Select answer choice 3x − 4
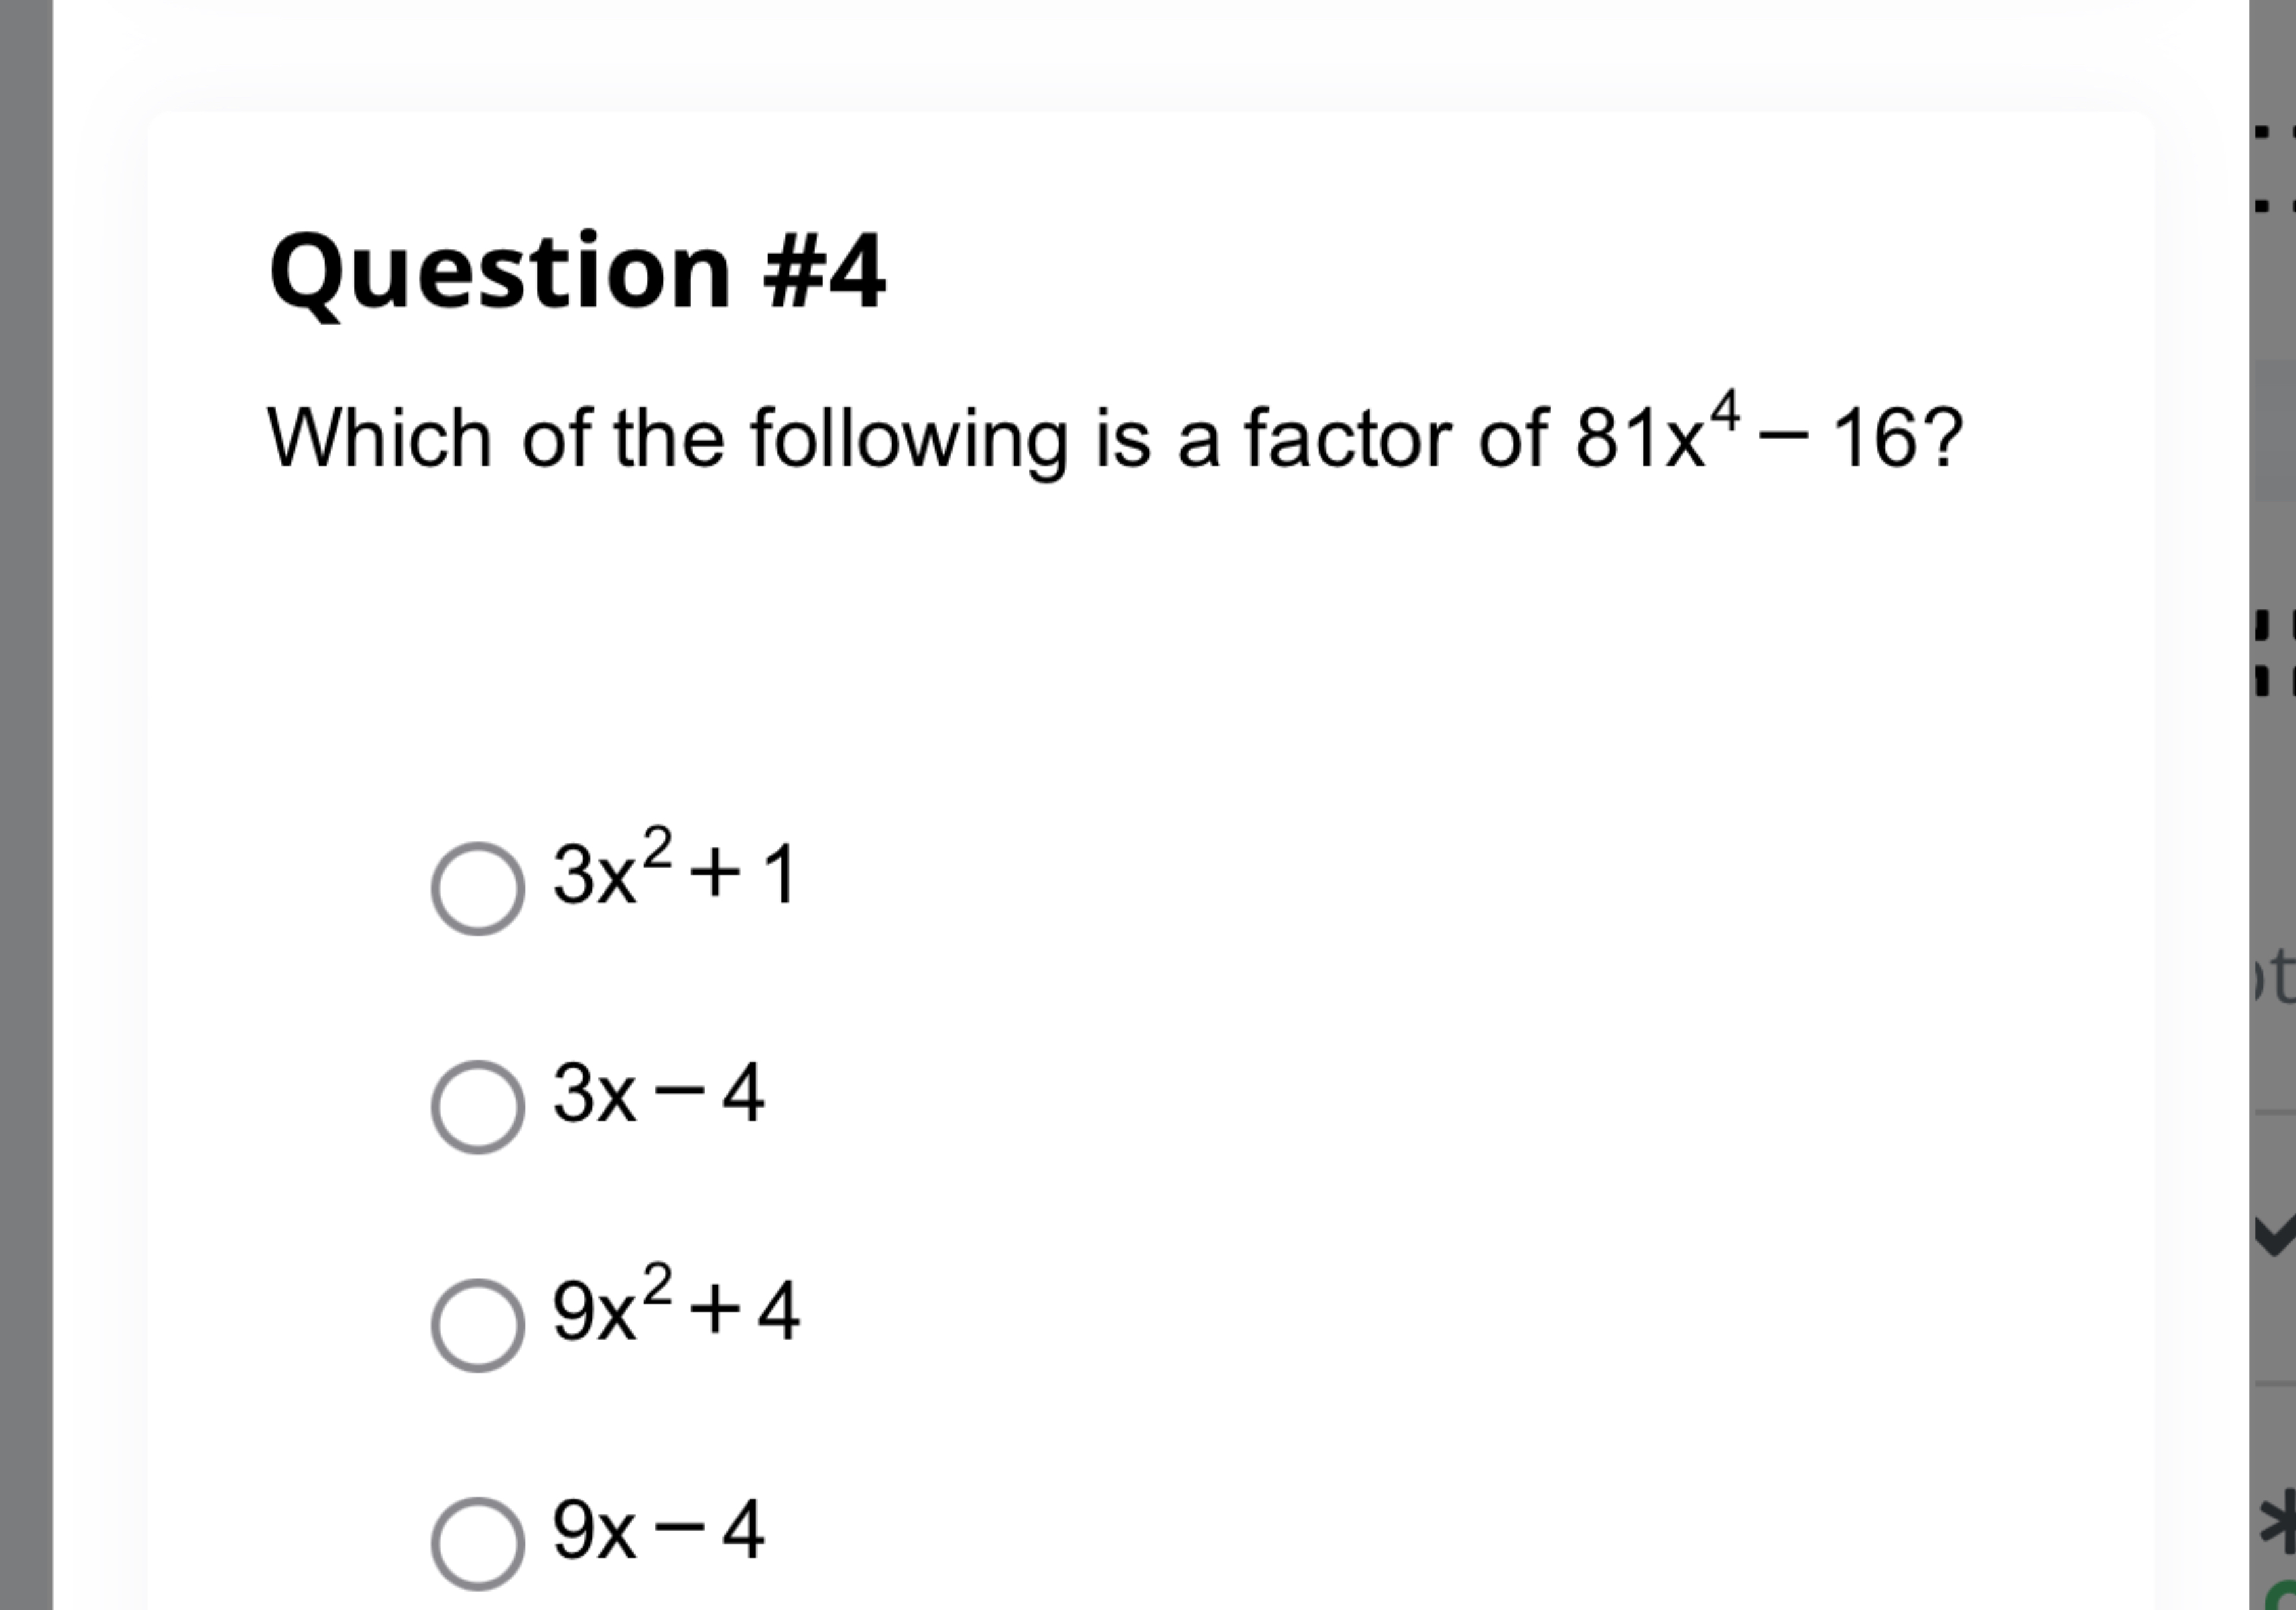2296x1610 pixels. [x=478, y=1108]
